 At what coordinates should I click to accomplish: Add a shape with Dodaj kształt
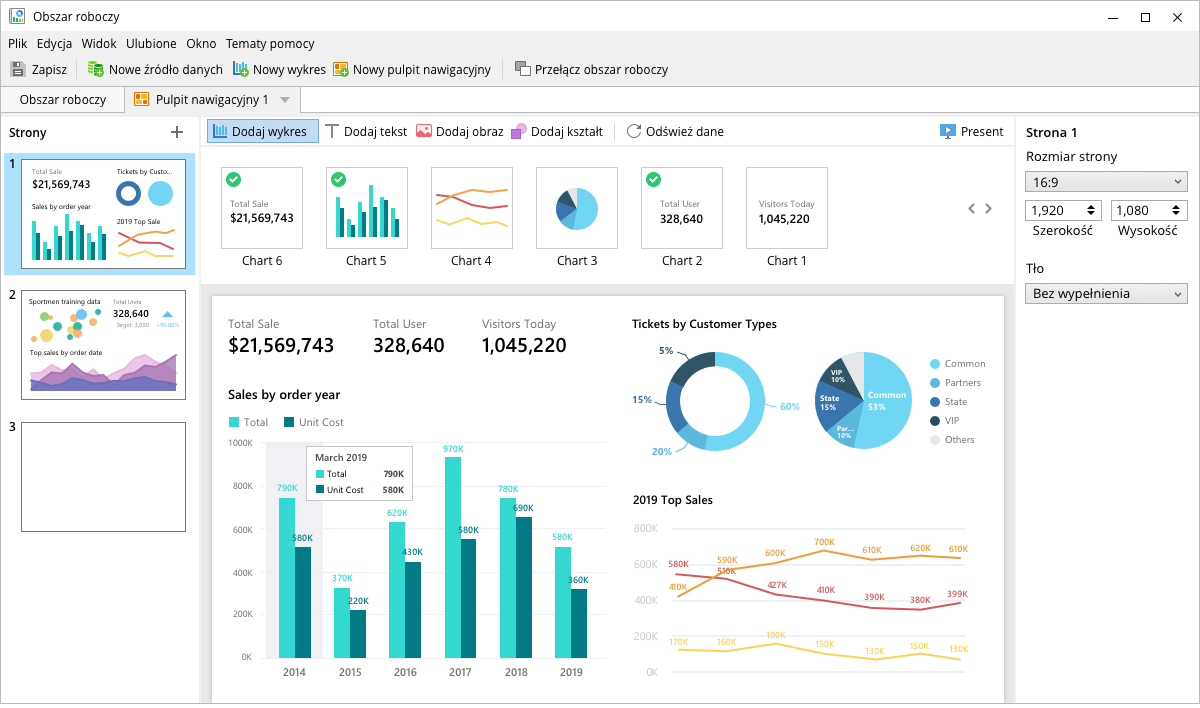click(557, 131)
